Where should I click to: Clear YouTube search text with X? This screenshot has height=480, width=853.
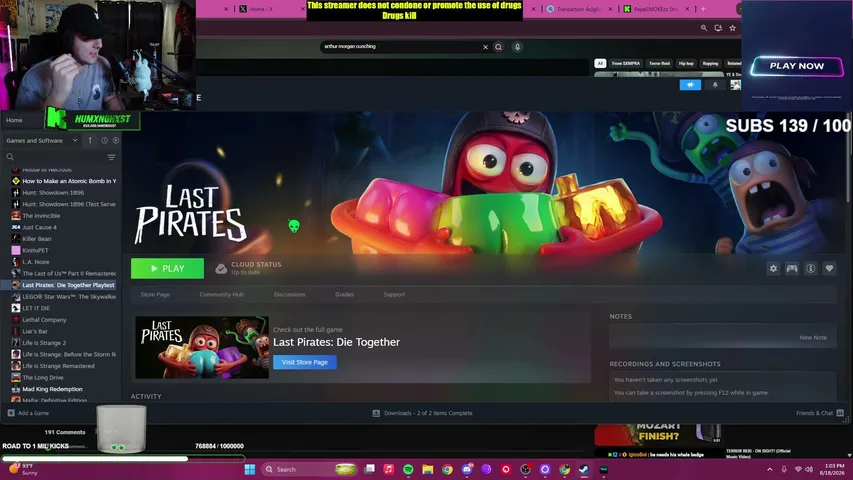pos(485,47)
